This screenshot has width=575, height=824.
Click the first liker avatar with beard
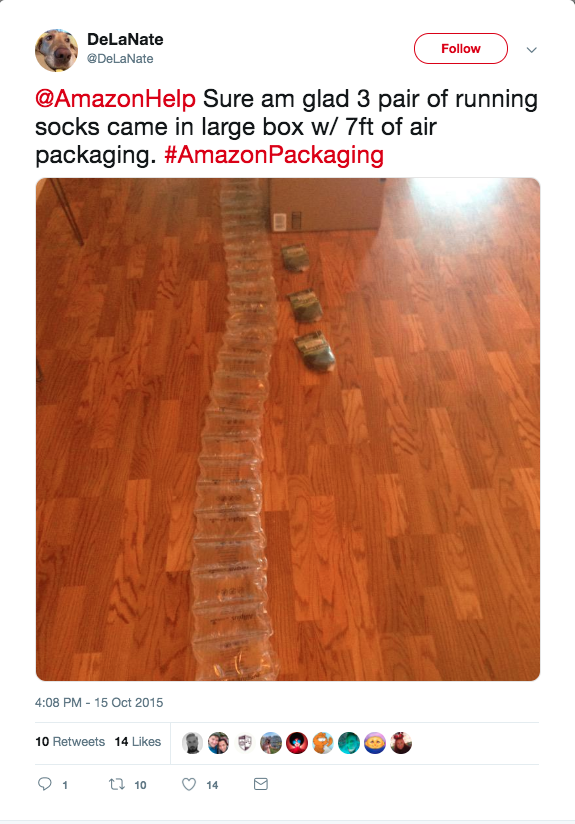pos(192,743)
